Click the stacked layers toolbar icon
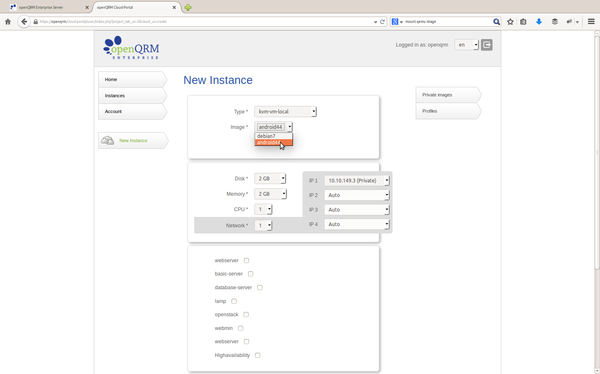 coord(554,22)
